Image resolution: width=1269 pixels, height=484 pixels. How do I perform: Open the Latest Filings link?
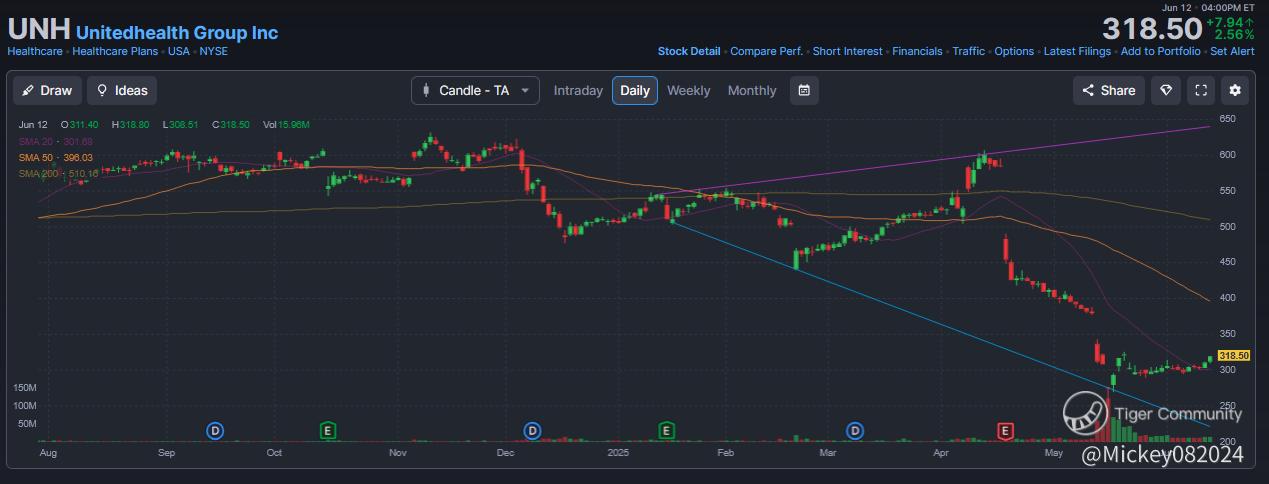1077,51
